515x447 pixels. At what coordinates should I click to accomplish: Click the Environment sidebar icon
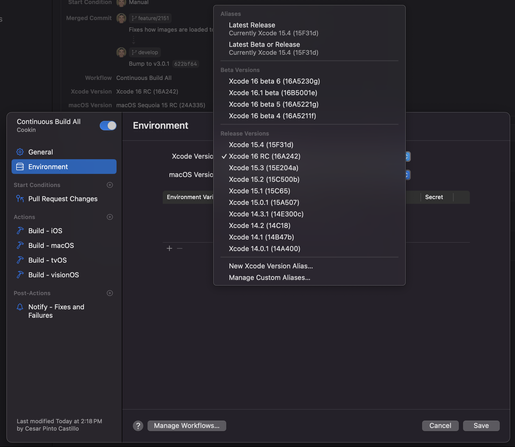(20, 167)
